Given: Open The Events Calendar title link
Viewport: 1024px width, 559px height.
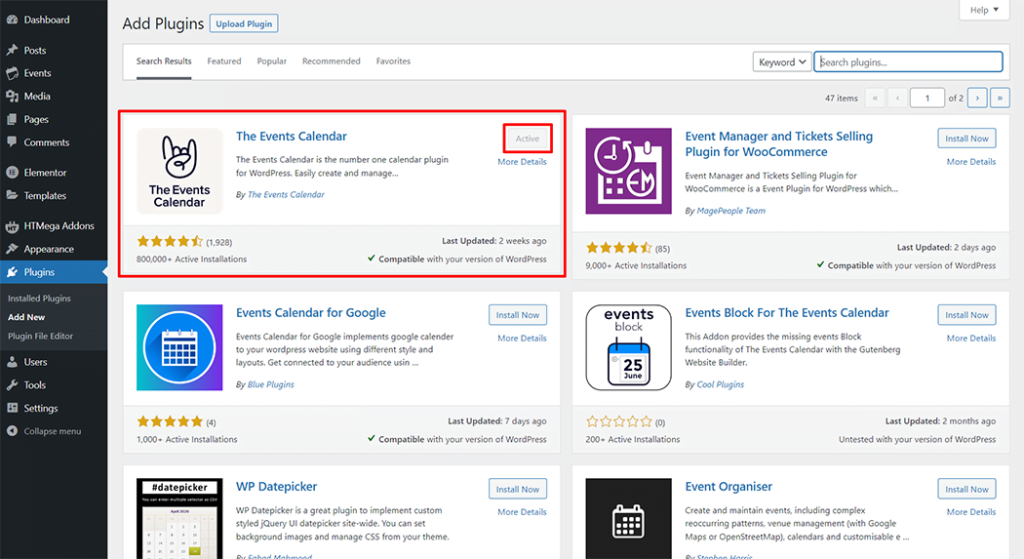Looking at the screenshot, I should (291, 136).
